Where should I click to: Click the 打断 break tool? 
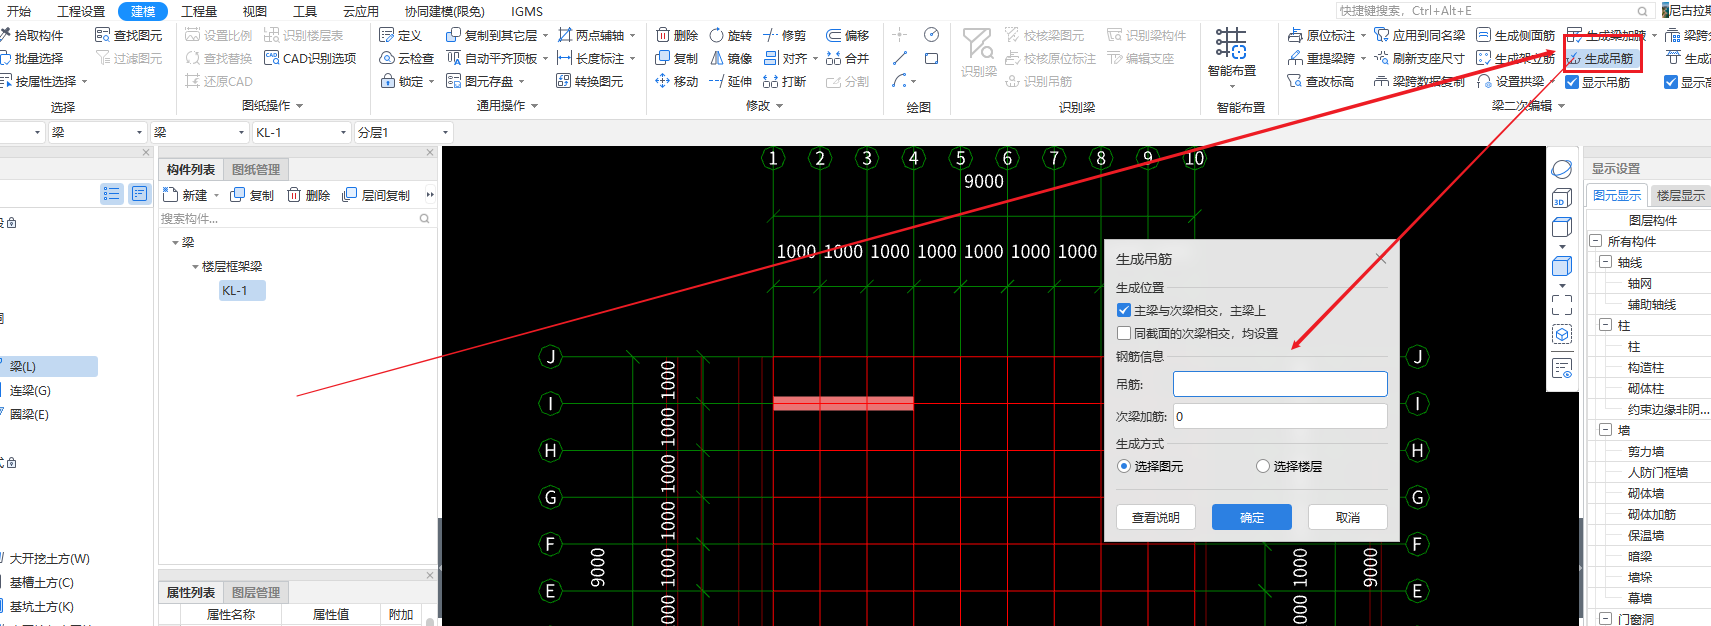coord(785,81)
